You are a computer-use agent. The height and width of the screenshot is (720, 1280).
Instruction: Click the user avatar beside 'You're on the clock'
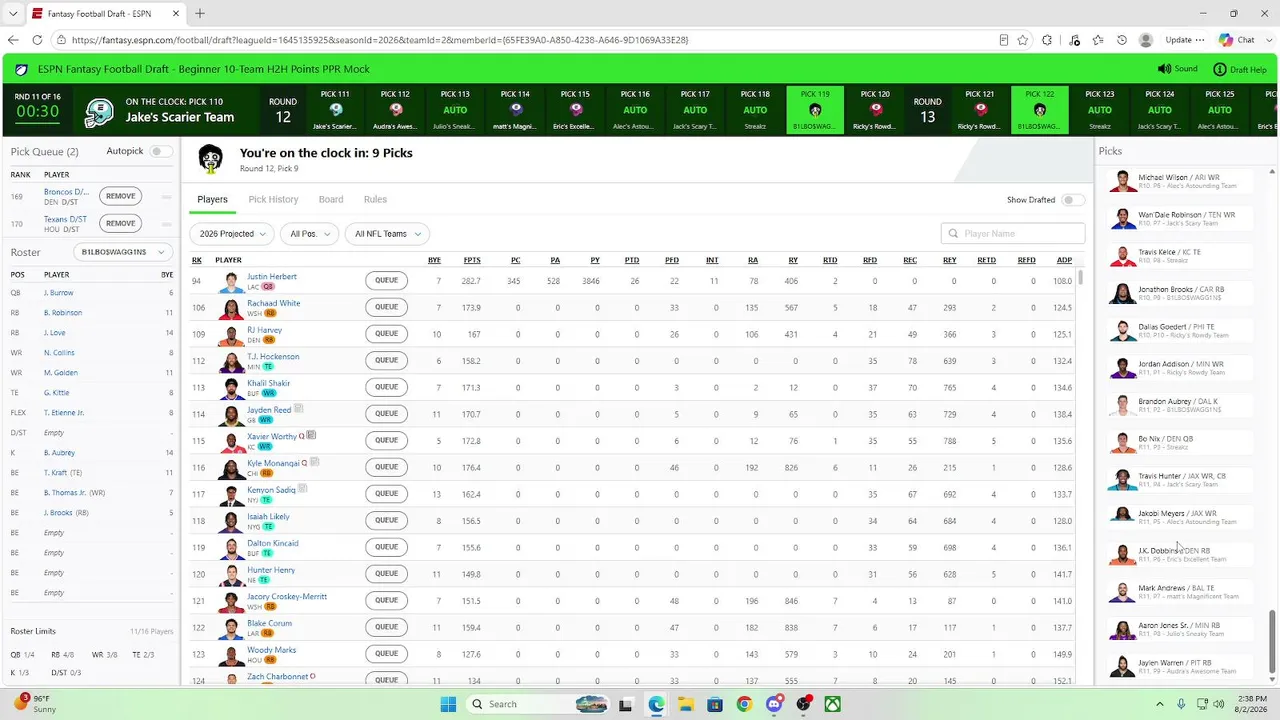click(210, 159)
